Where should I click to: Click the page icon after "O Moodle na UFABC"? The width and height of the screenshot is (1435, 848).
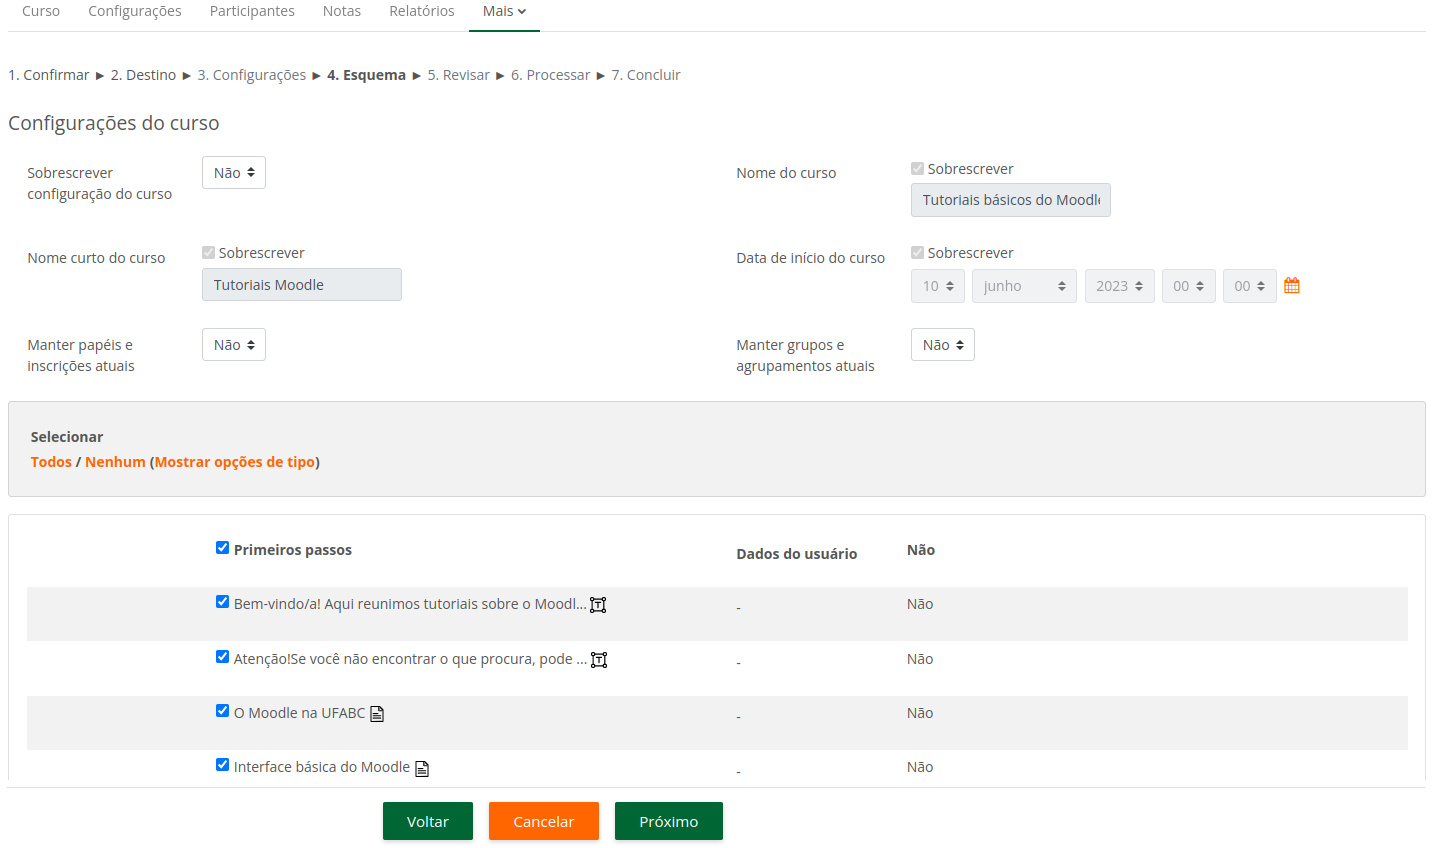[x=377, y=713]
